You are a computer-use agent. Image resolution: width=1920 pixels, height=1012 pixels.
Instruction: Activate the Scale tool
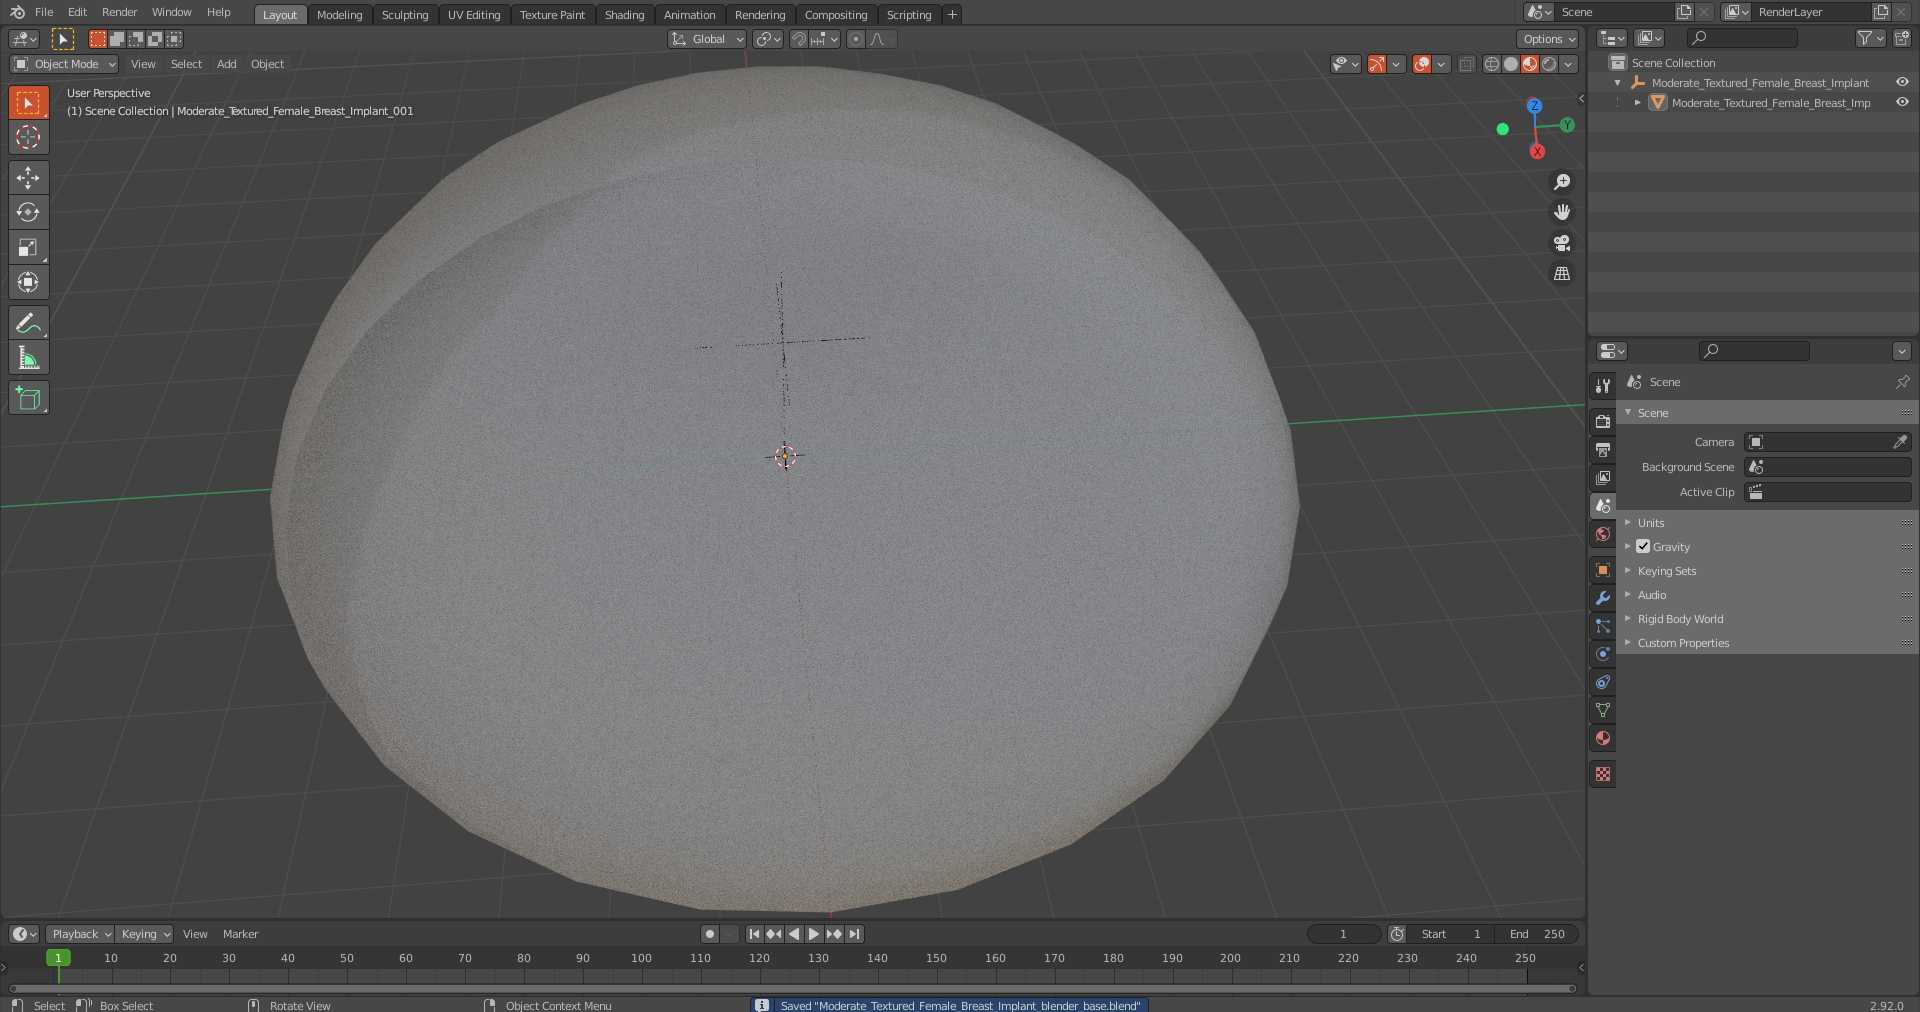28,248
